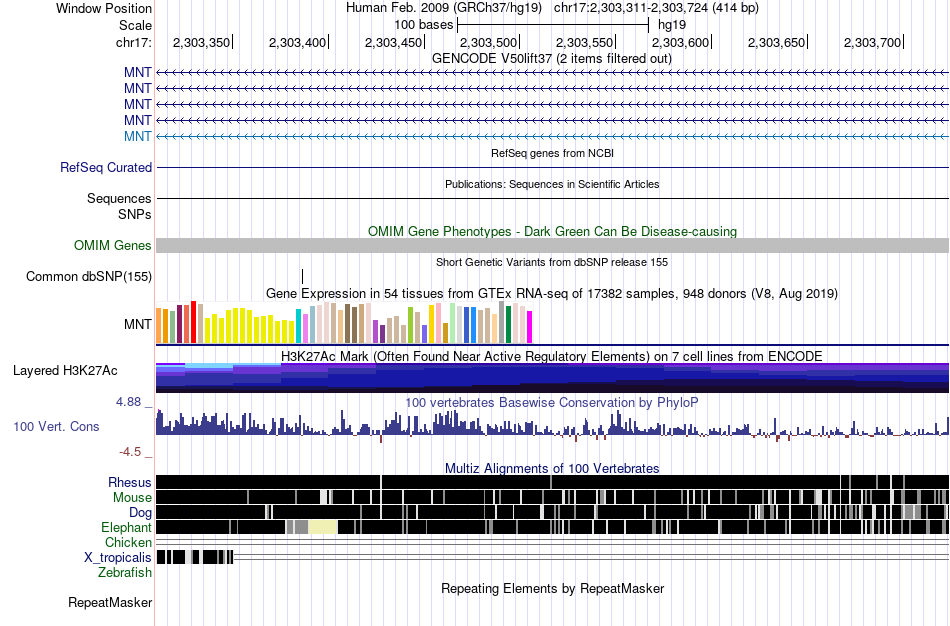
Task: Open GTEx Gene Expression in 54 tissues title
Action: pos(552,293)
